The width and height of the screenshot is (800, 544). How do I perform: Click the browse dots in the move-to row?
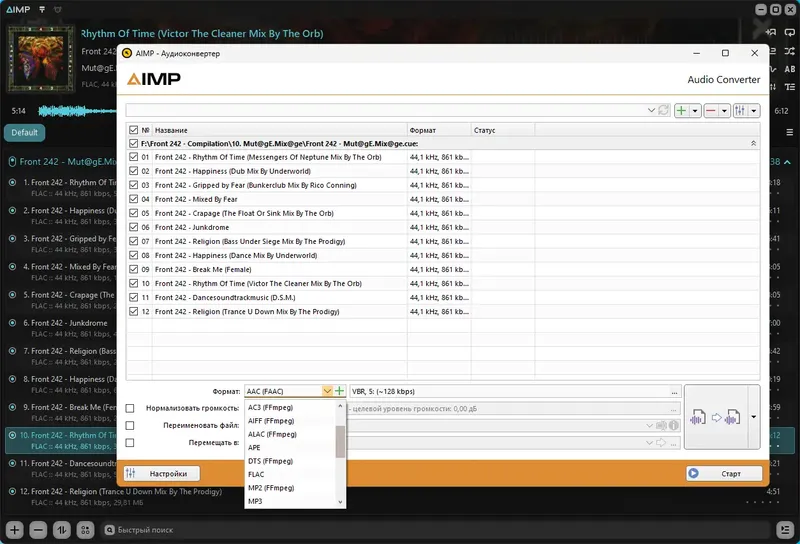674,443
